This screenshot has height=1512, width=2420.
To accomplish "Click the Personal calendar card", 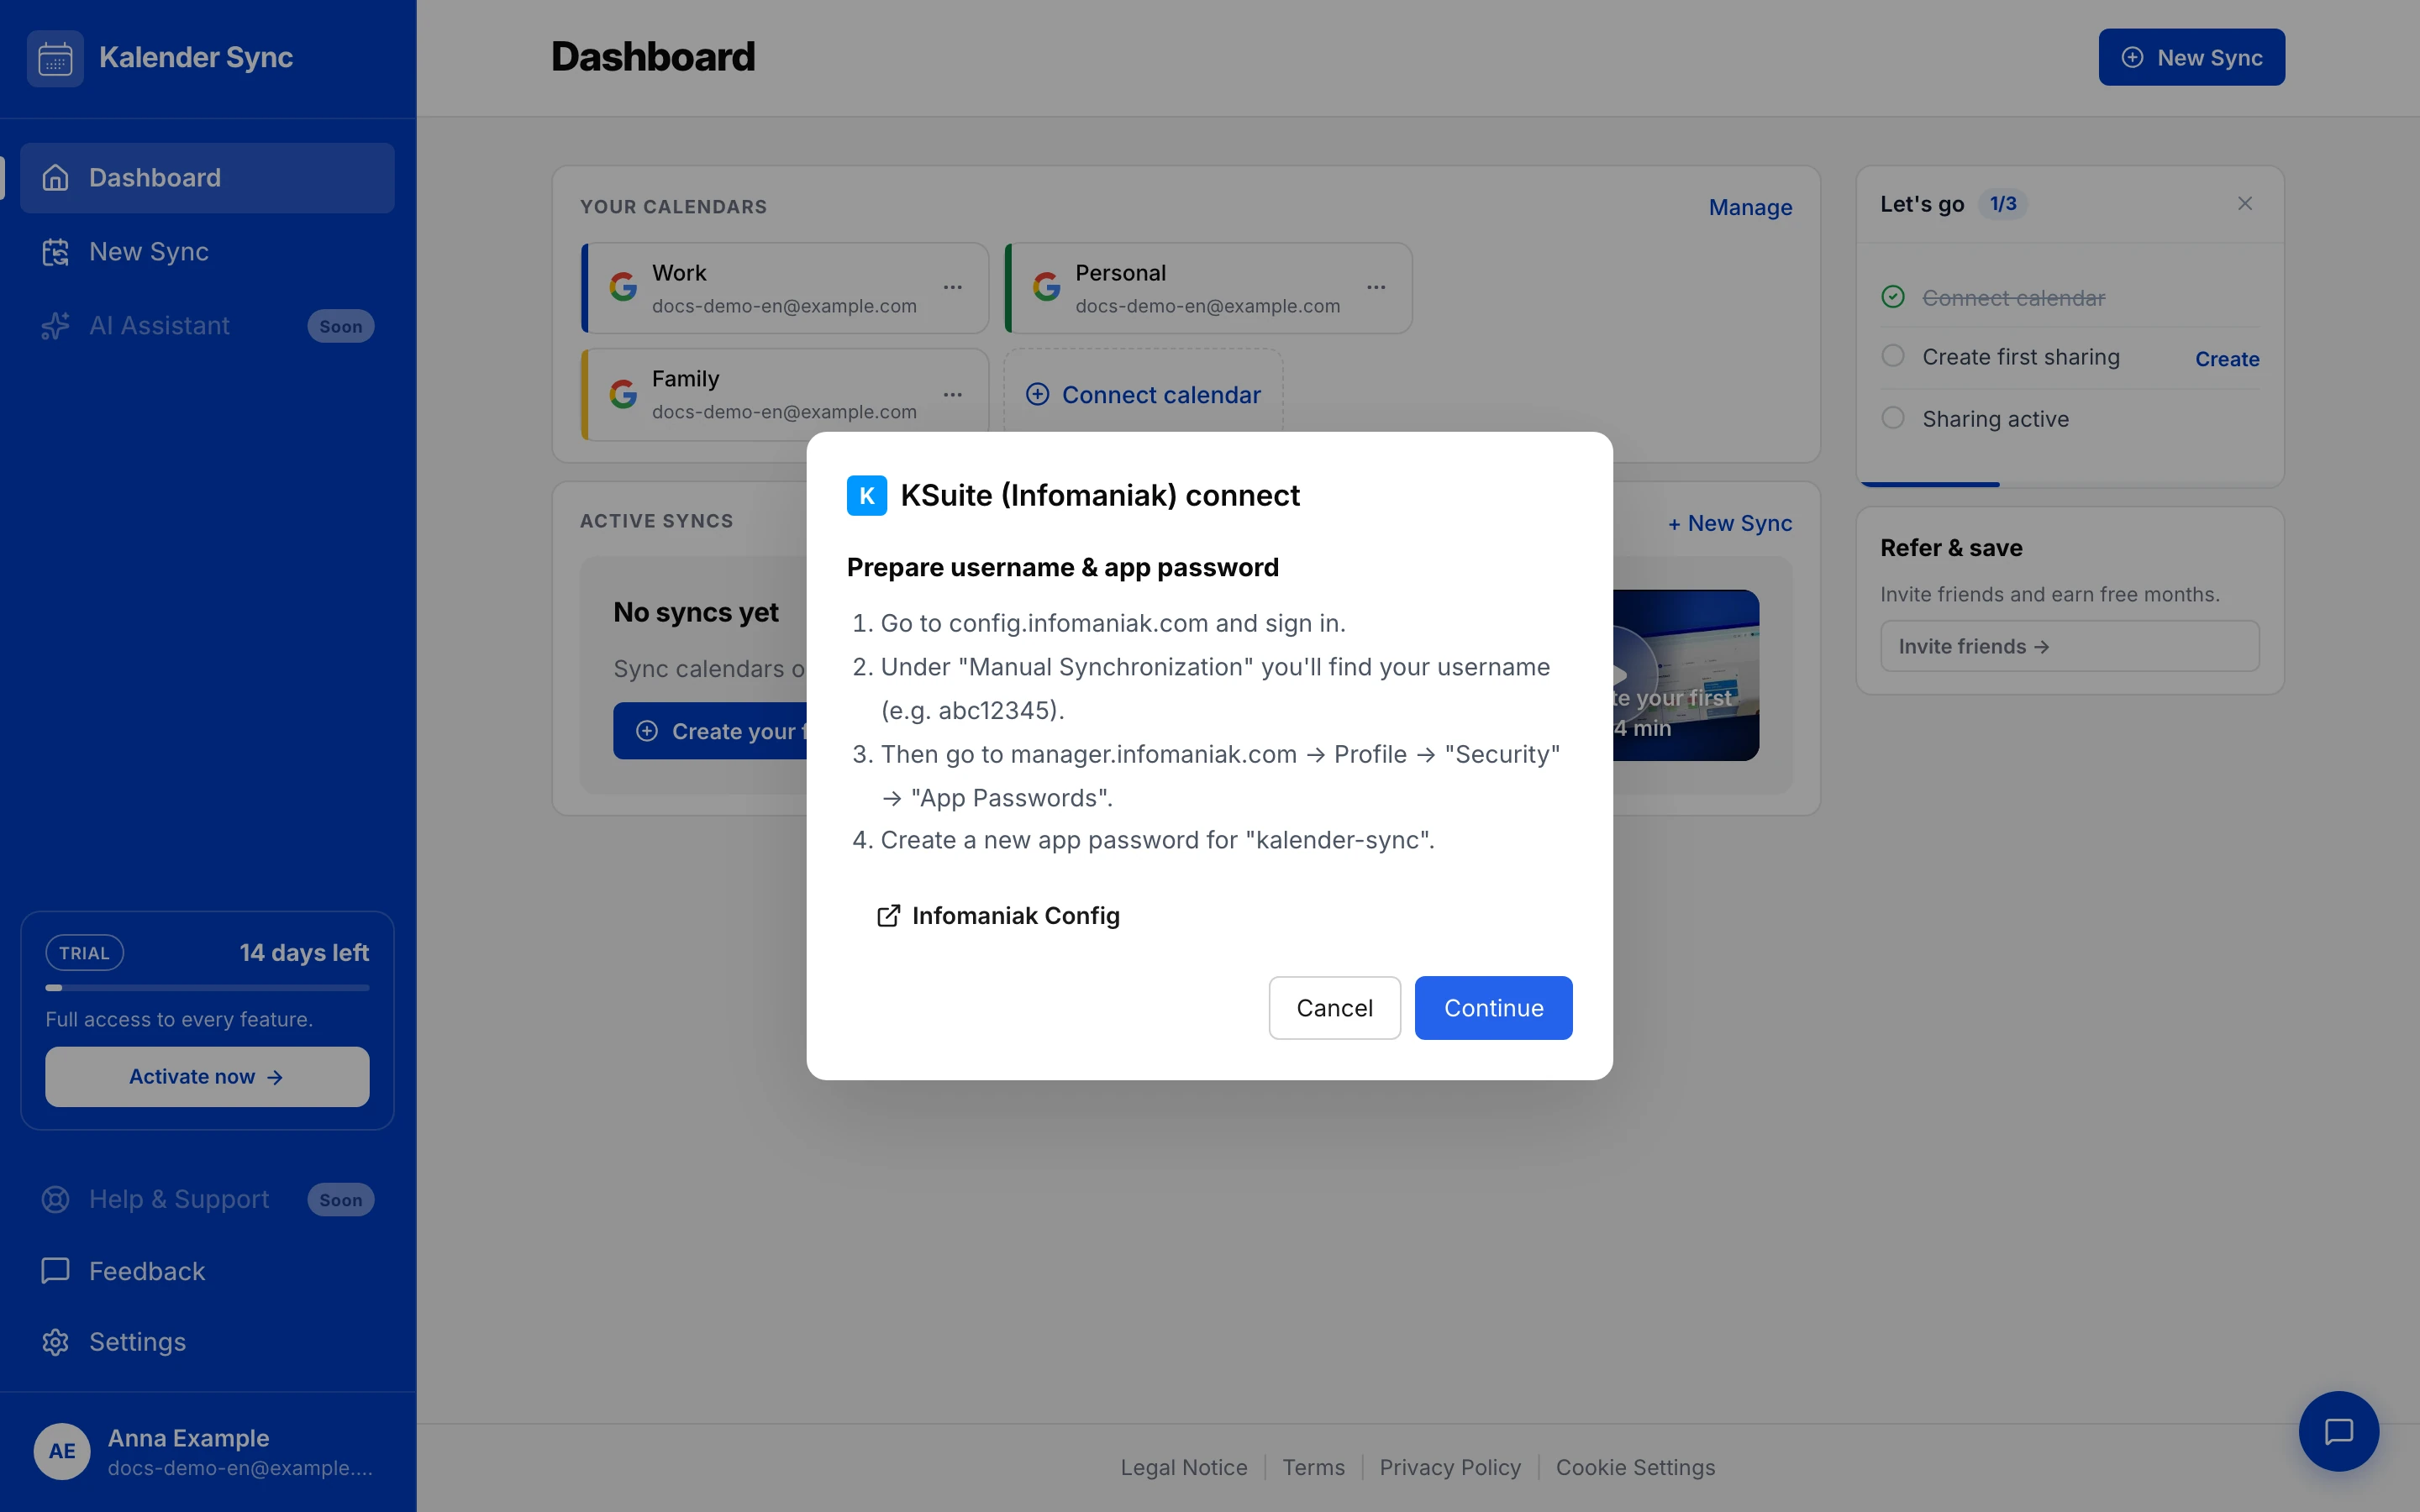I will click(x=1208, y=288).
